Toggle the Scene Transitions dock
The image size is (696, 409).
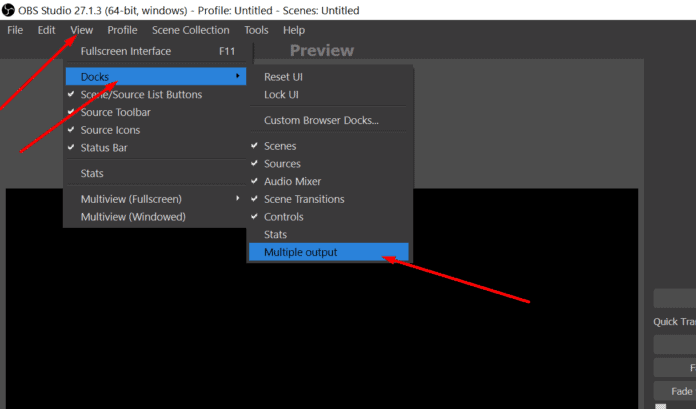click(304, 199)
